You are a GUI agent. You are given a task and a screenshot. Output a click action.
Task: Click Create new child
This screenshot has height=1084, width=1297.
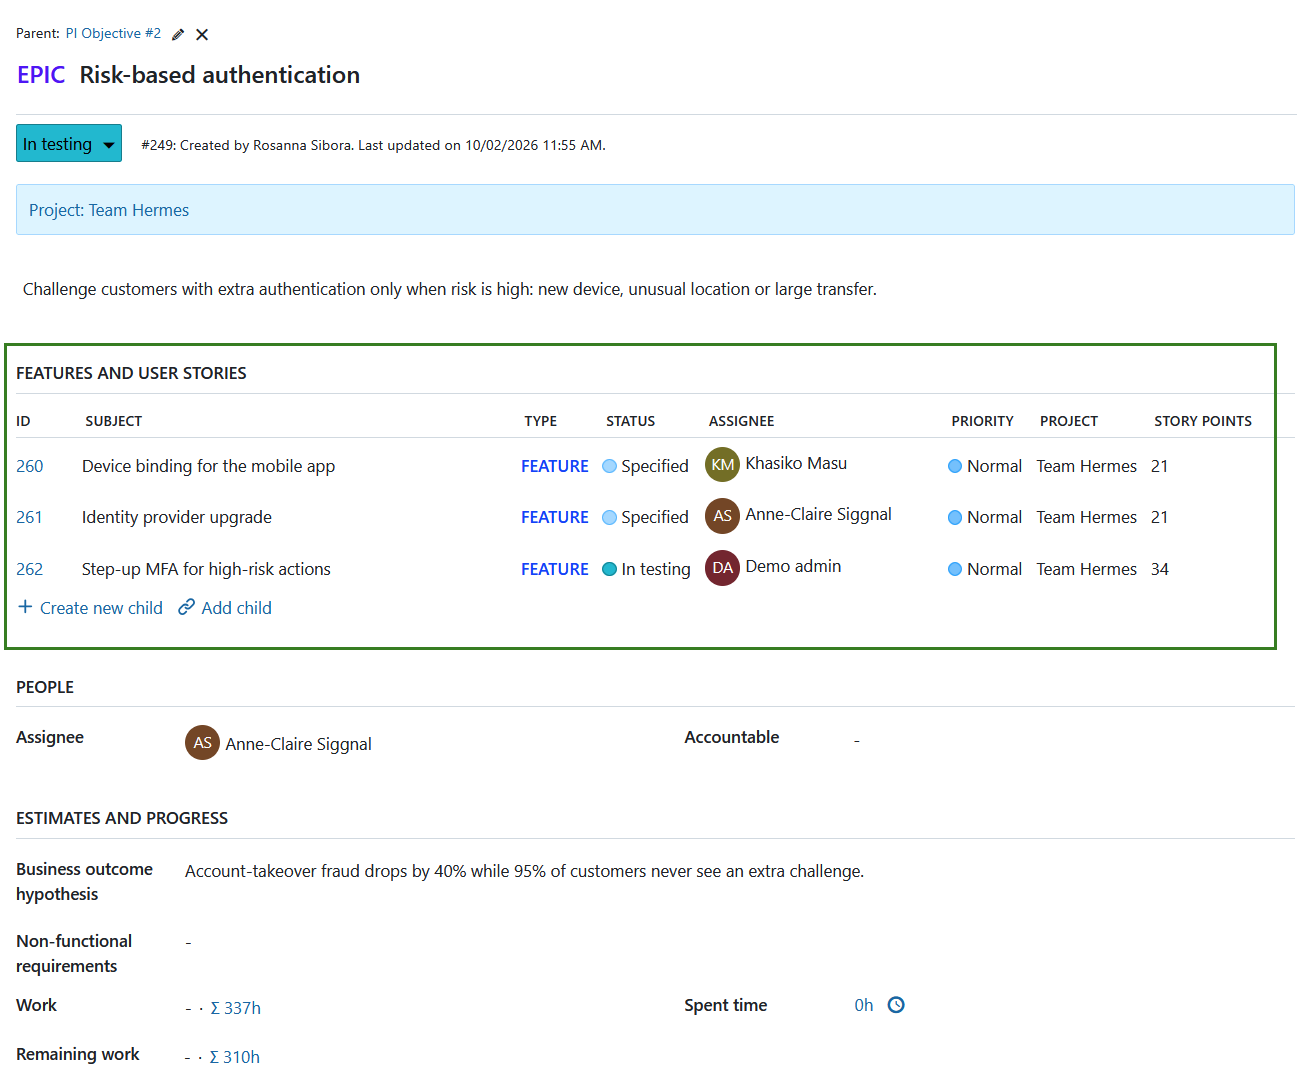90,608
